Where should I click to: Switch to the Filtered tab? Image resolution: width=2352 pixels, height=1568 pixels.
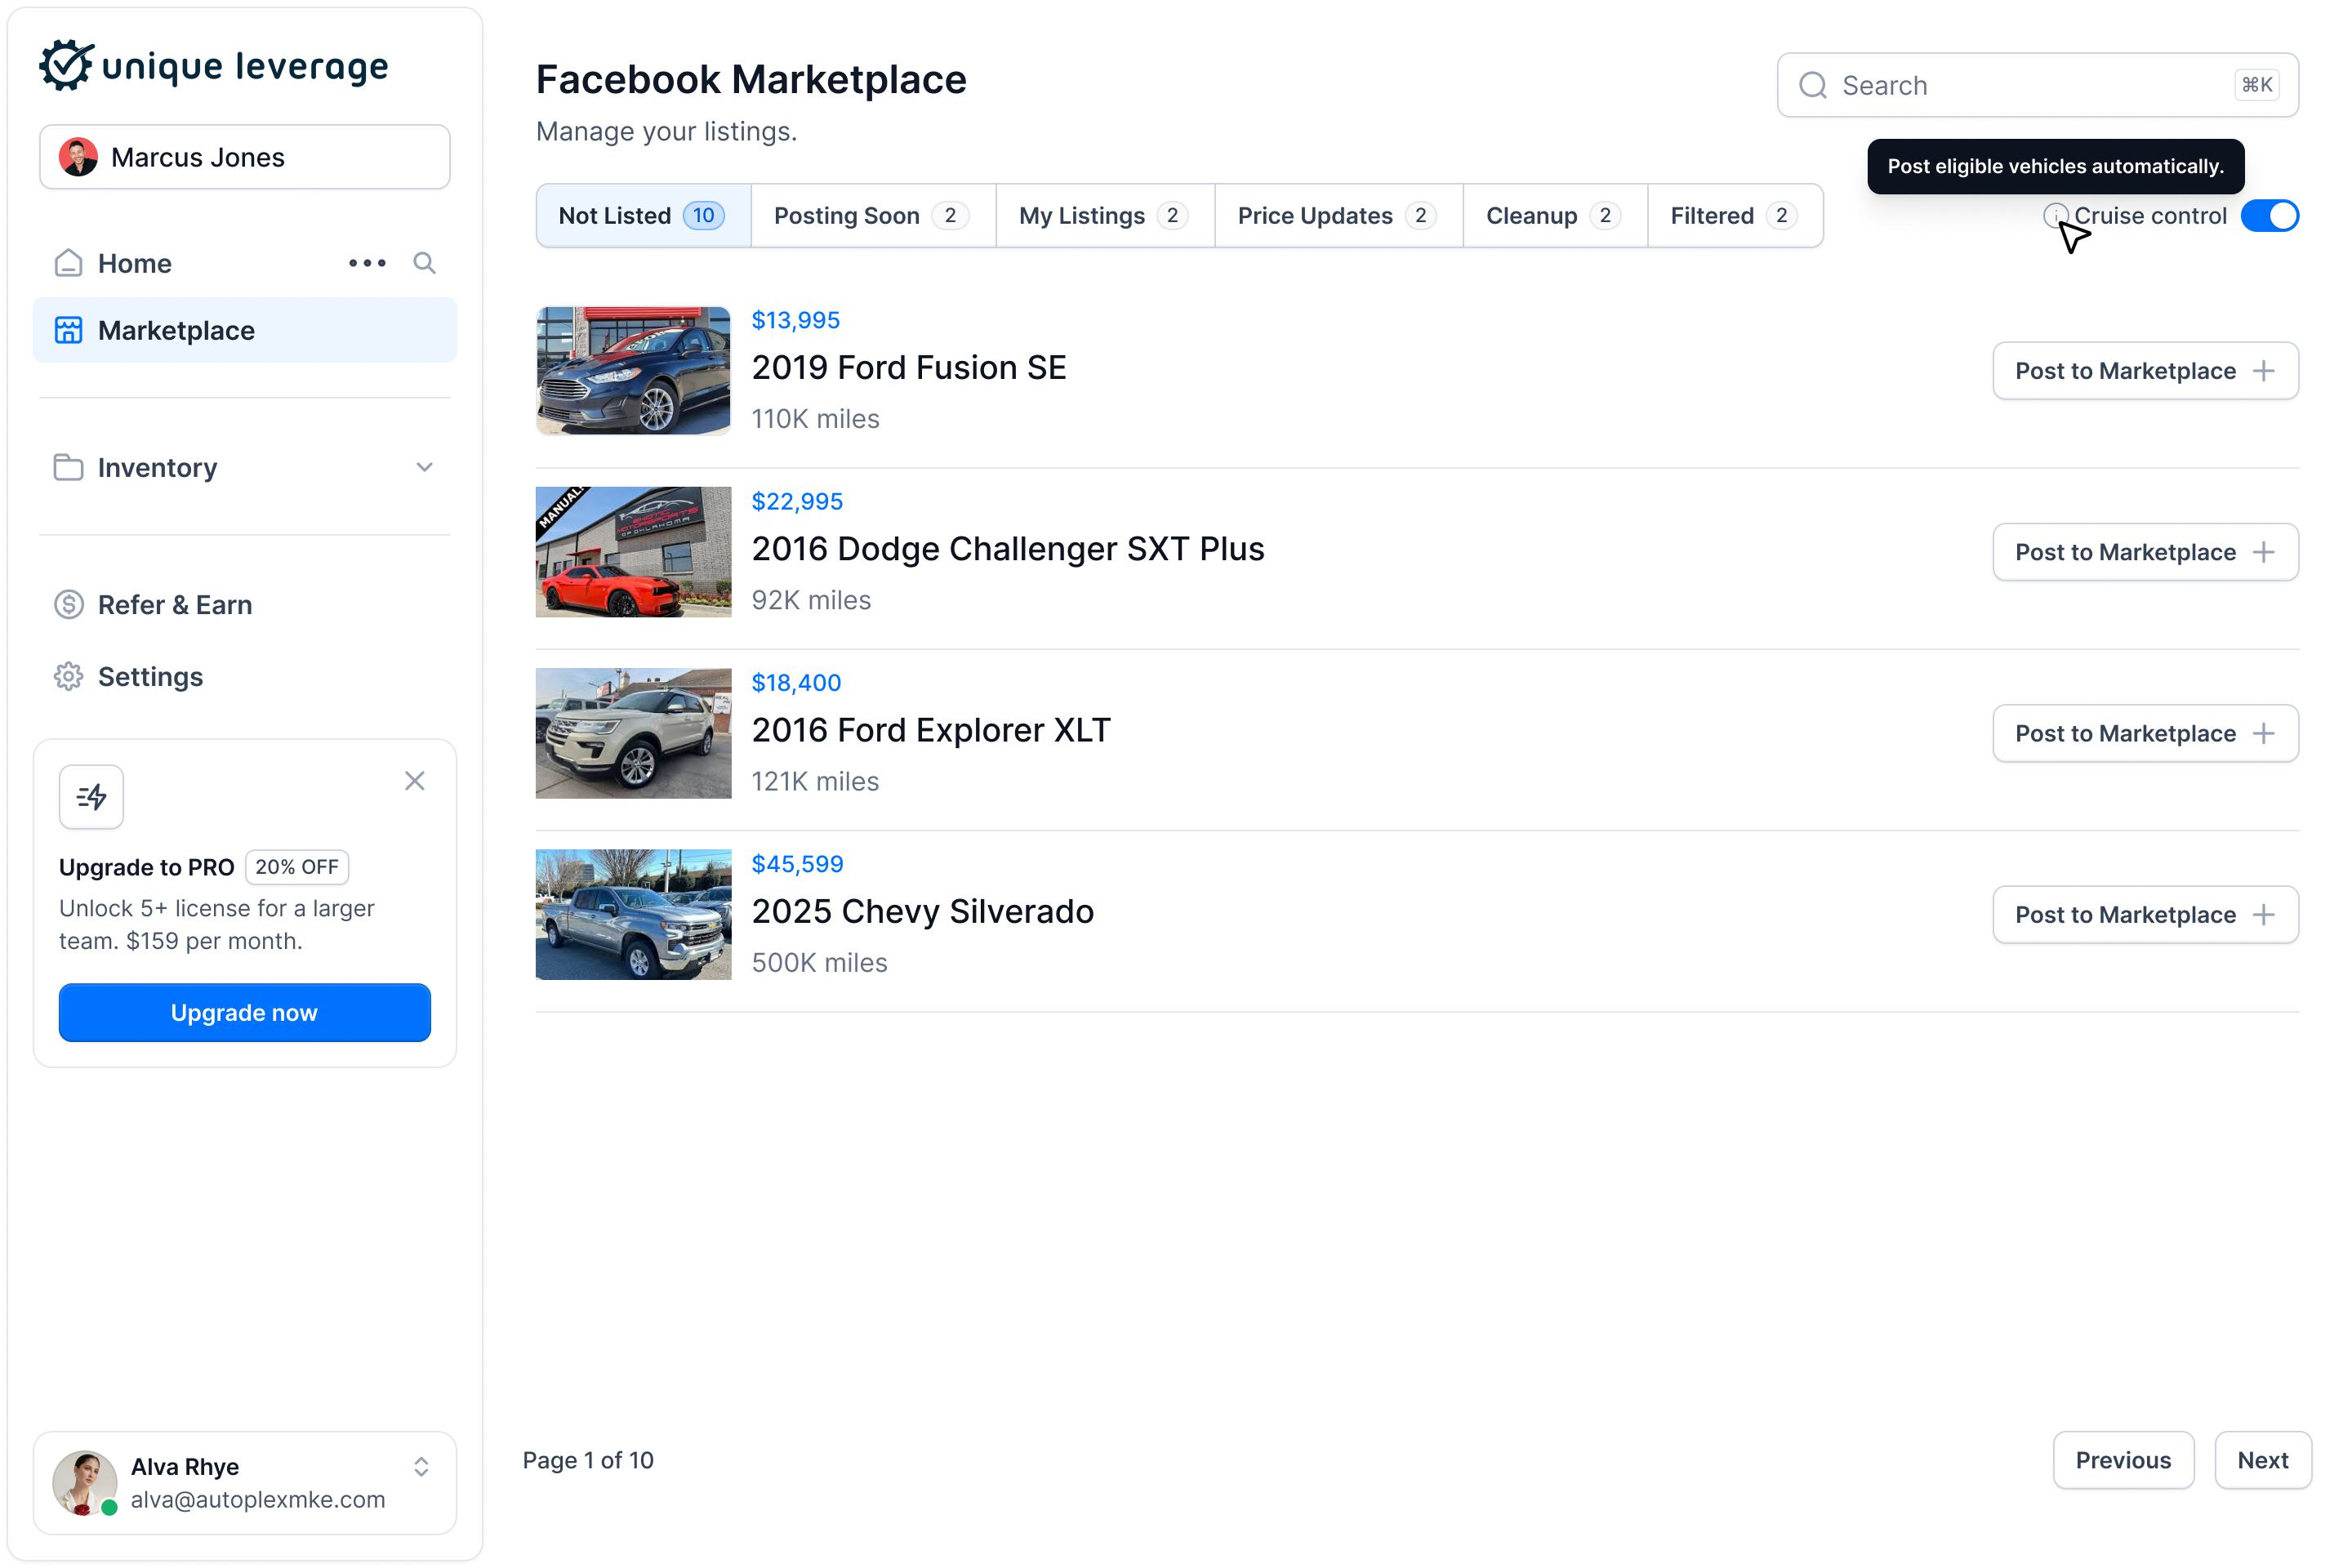[x=1735, y=216]
